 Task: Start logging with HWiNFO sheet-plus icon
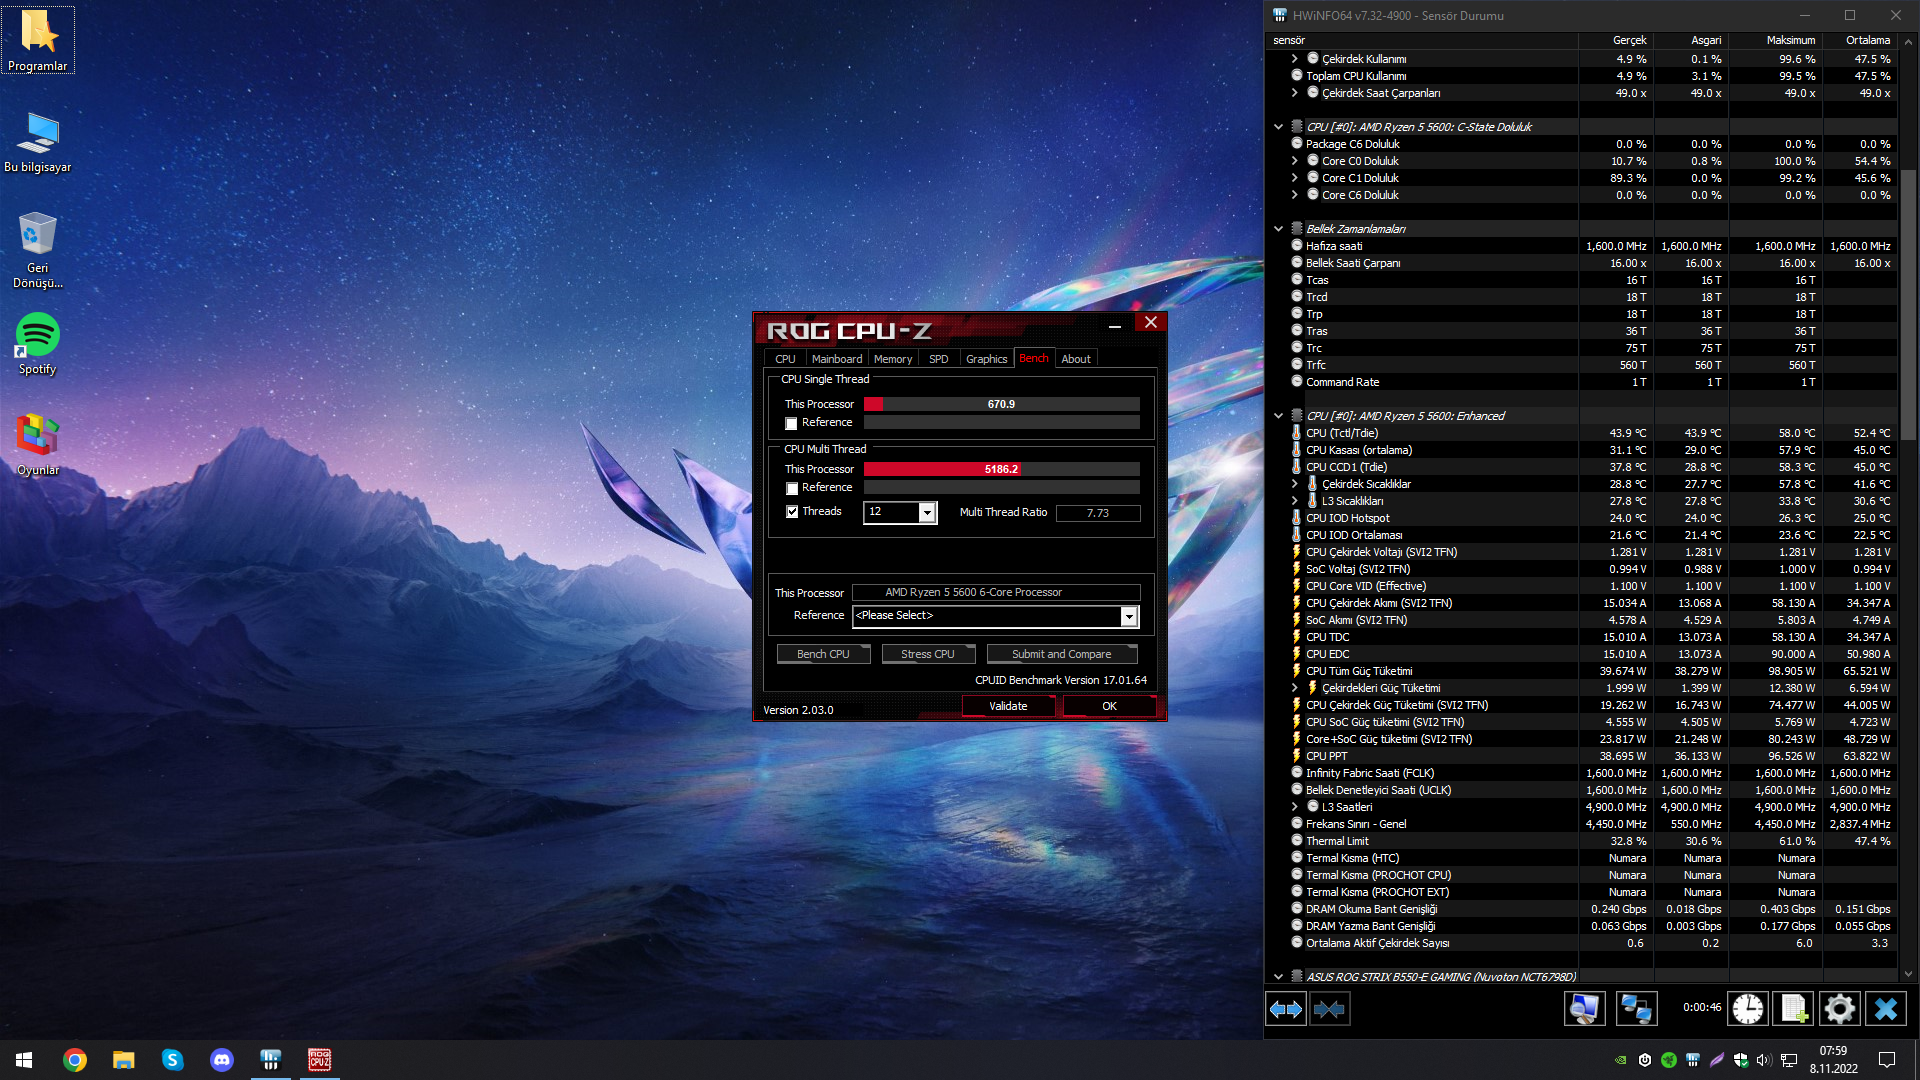pos(1794,1009)
